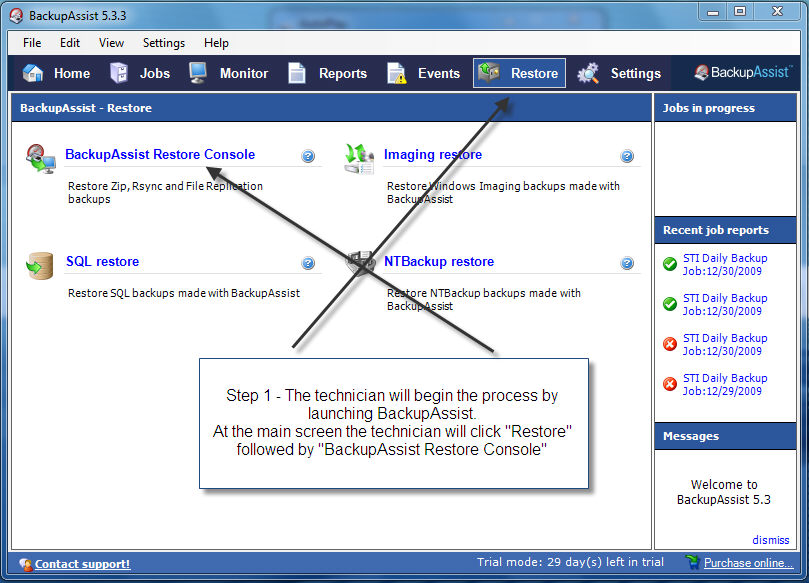
Task: Dismiss the welcome message
Action: [x=770, y=540]
